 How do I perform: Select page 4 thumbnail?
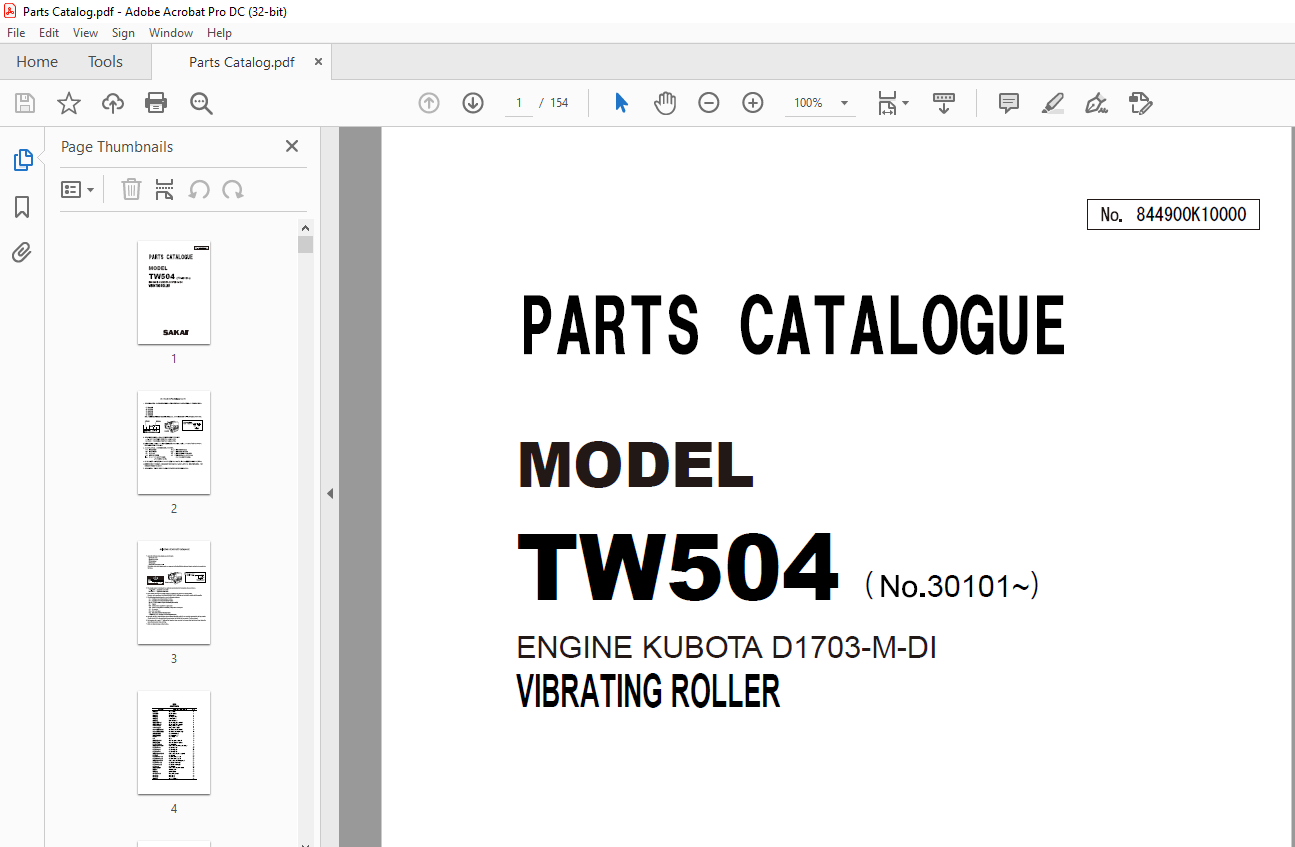pos(174,743)
